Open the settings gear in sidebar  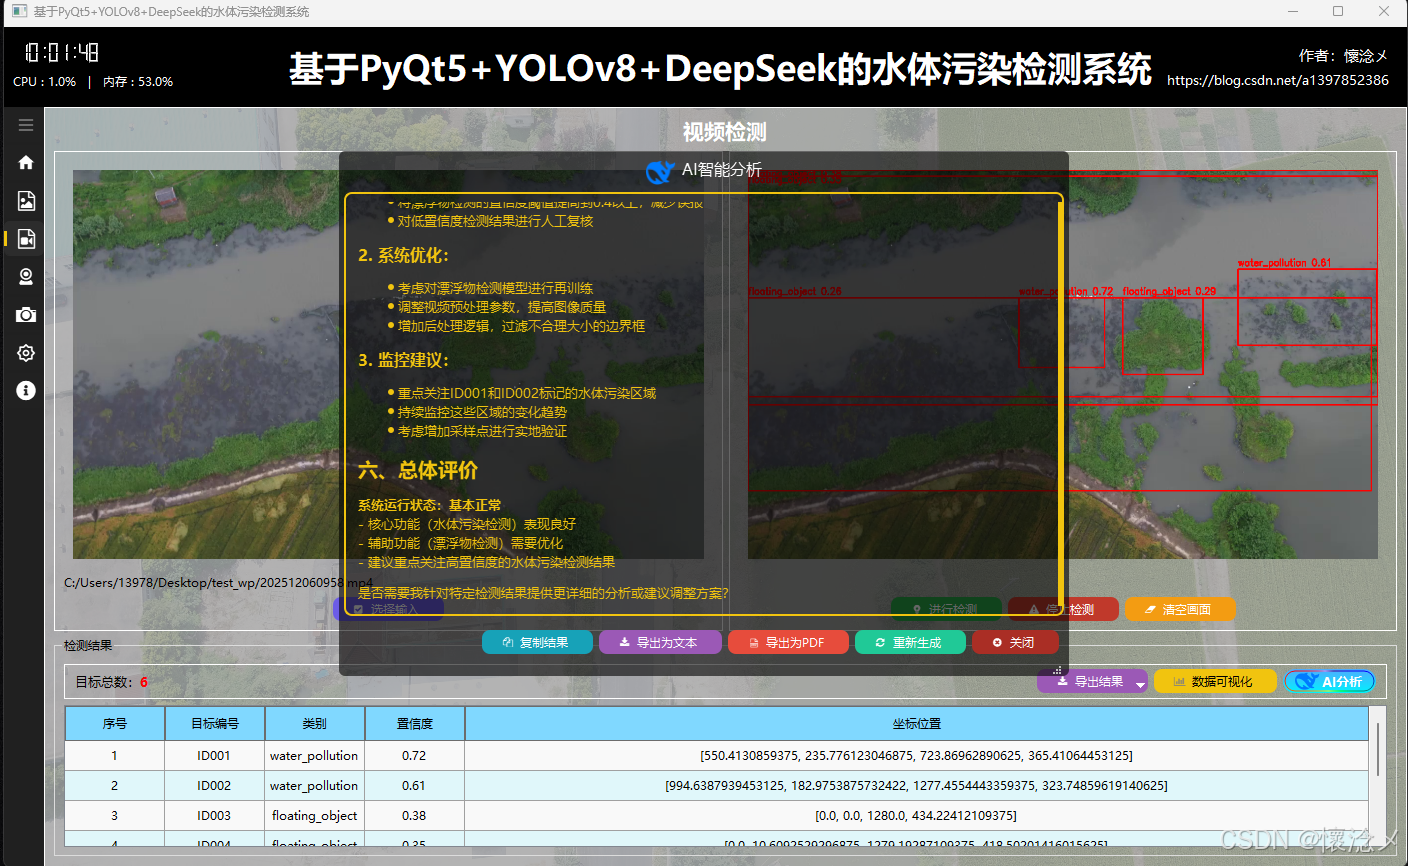point(26,353)
